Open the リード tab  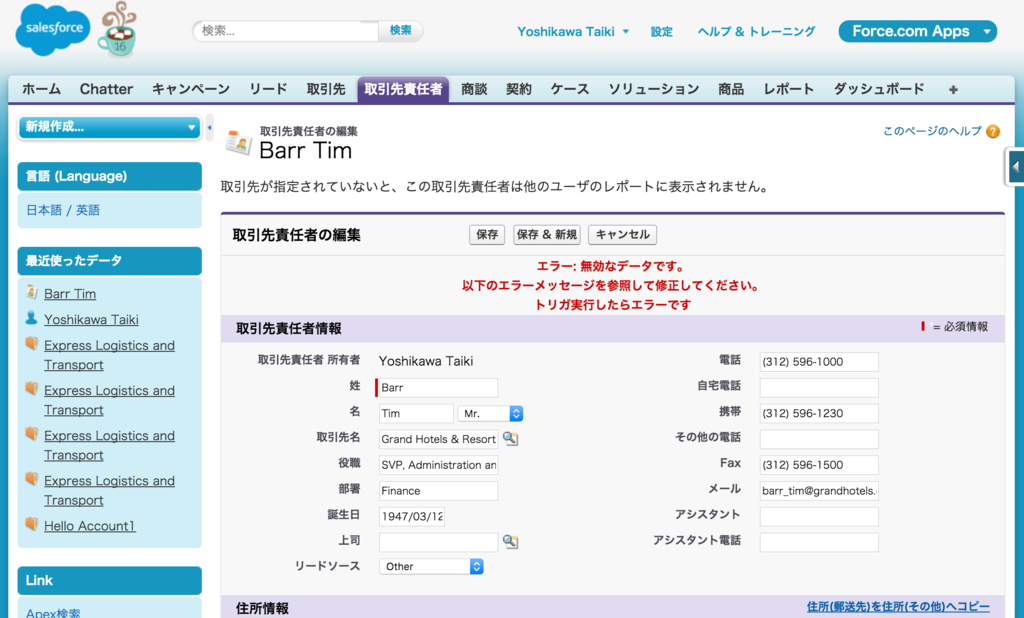pos(268,89)
